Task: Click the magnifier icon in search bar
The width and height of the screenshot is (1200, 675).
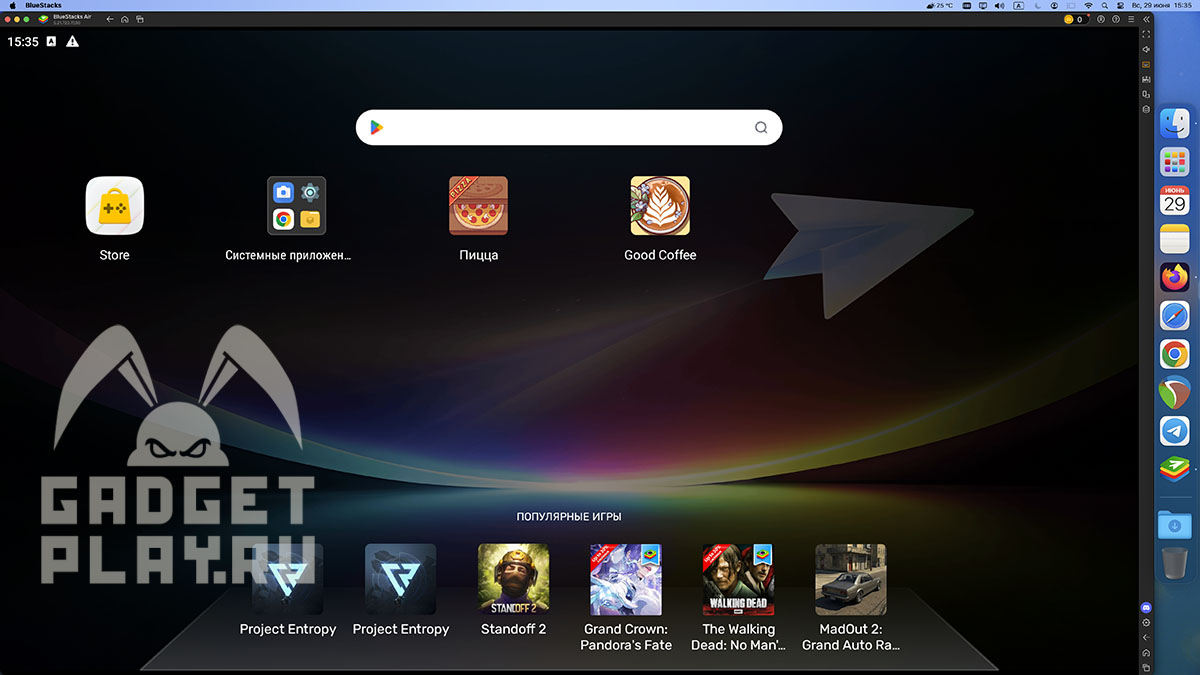Action: (761, 127)
